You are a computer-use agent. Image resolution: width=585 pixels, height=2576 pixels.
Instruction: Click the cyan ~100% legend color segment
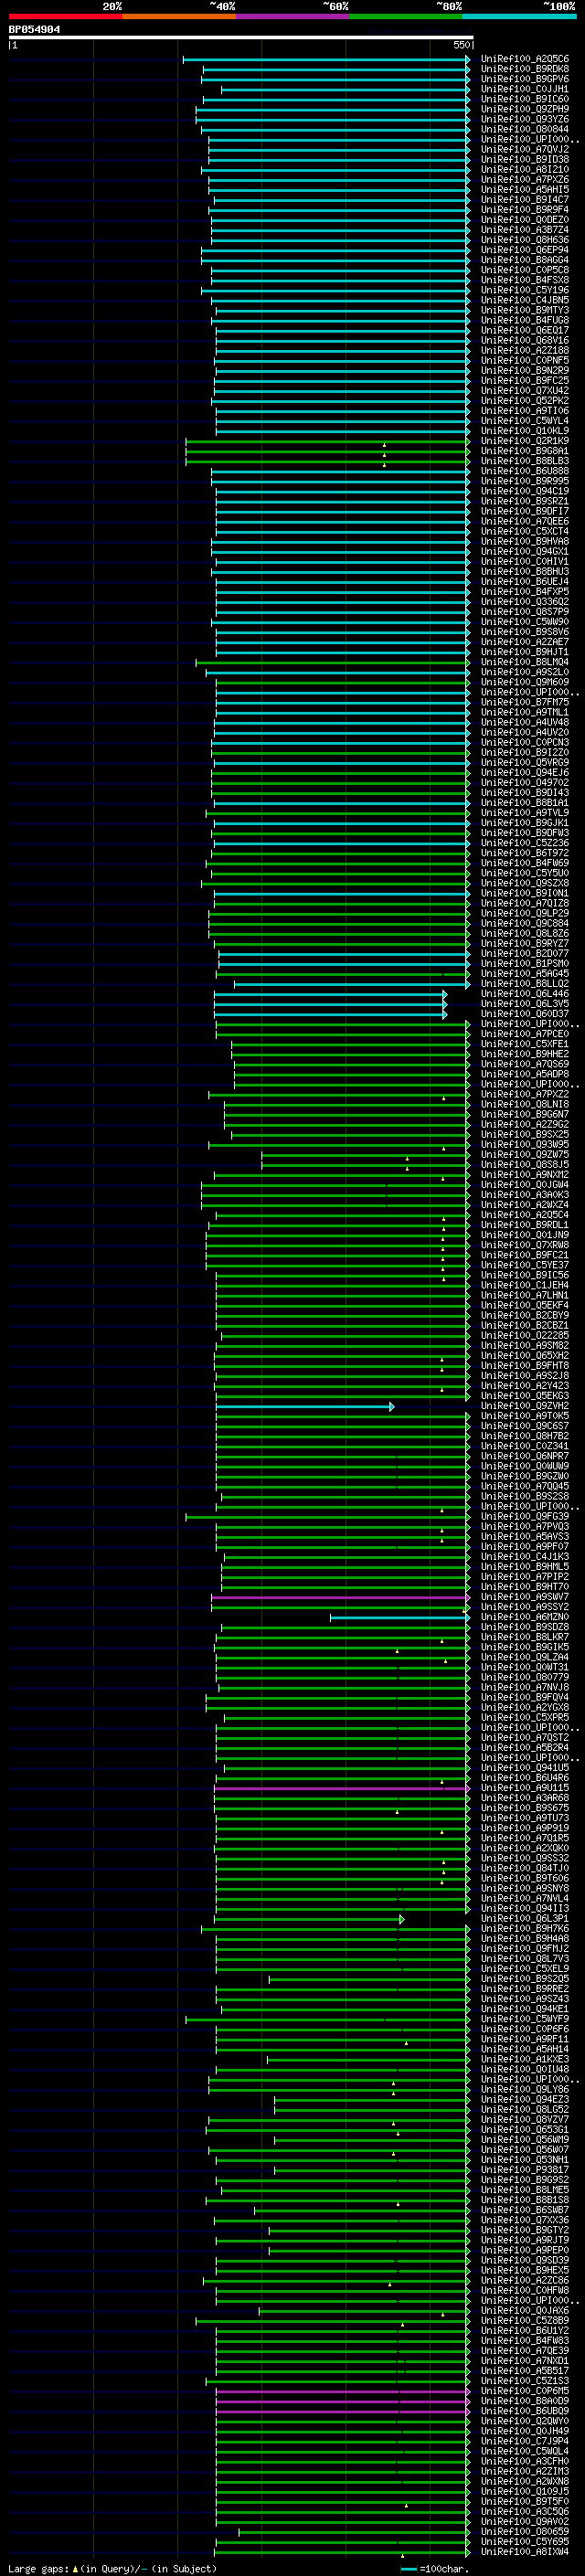point(520,16)
